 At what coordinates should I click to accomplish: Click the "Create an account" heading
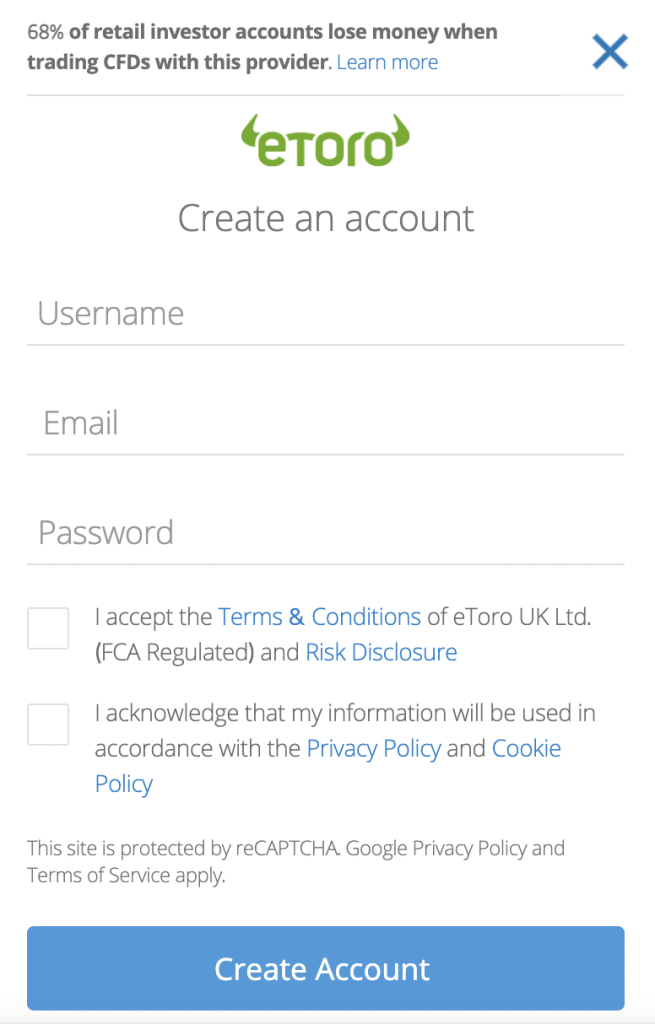click(x=326, y=218)
